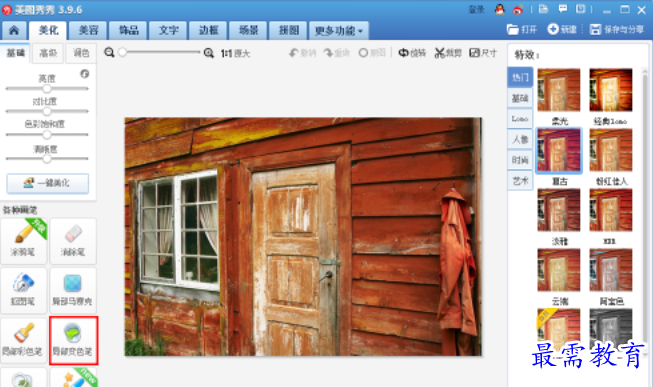Click the 裁剪 crop scissors tool

click(x=448, y=53)
